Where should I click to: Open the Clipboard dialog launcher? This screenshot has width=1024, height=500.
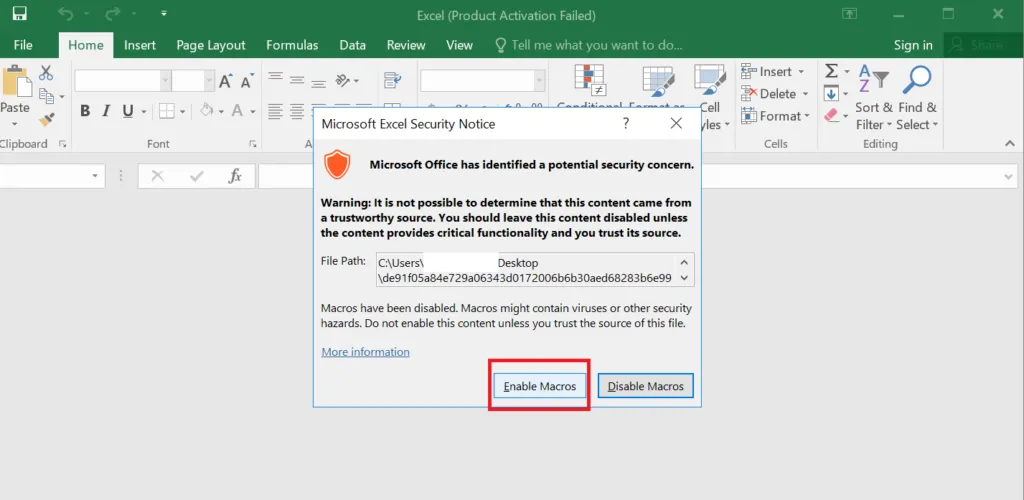63,144
